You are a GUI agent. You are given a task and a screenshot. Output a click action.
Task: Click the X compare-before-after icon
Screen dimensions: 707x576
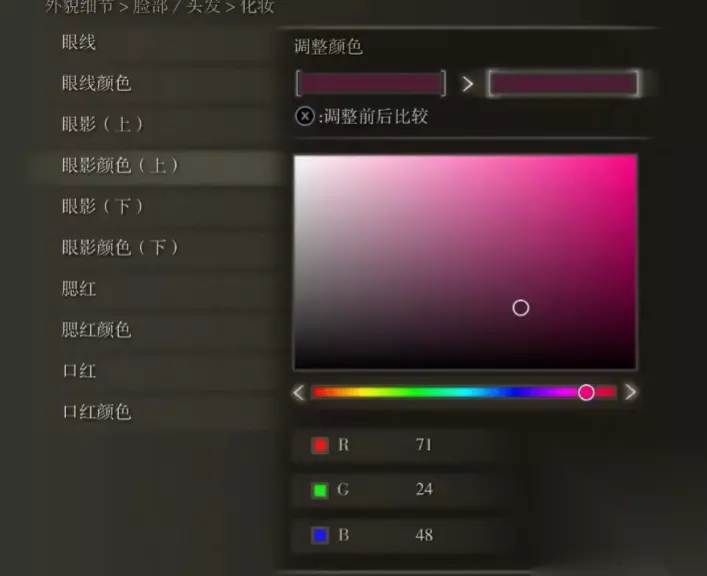(x=305, y=116)
